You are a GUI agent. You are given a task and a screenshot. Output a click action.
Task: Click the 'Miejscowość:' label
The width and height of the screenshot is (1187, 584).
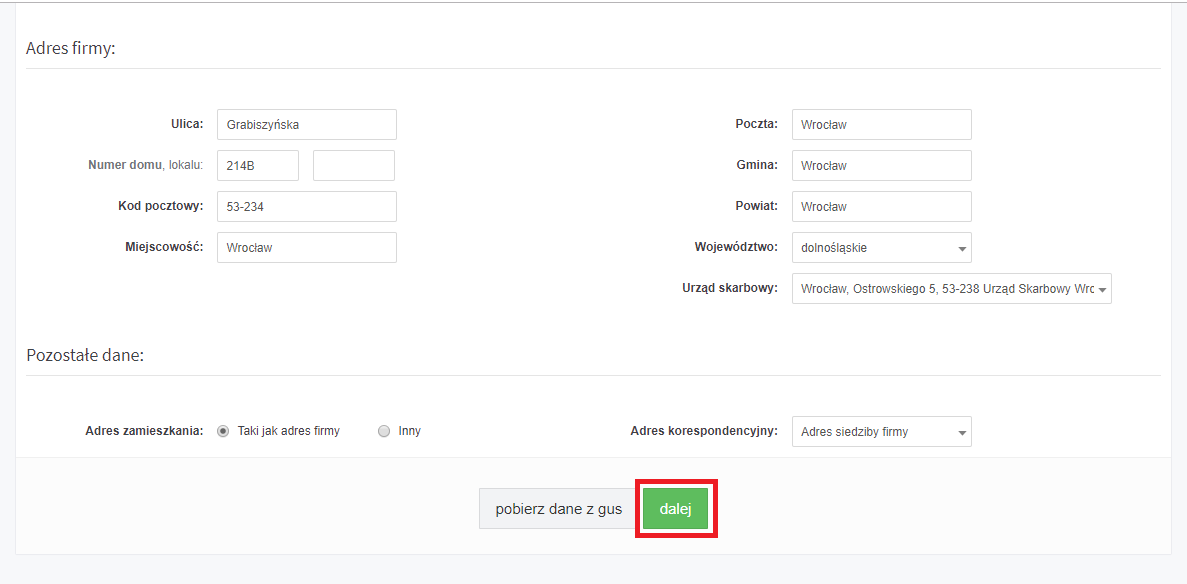(x=164, y=247)
